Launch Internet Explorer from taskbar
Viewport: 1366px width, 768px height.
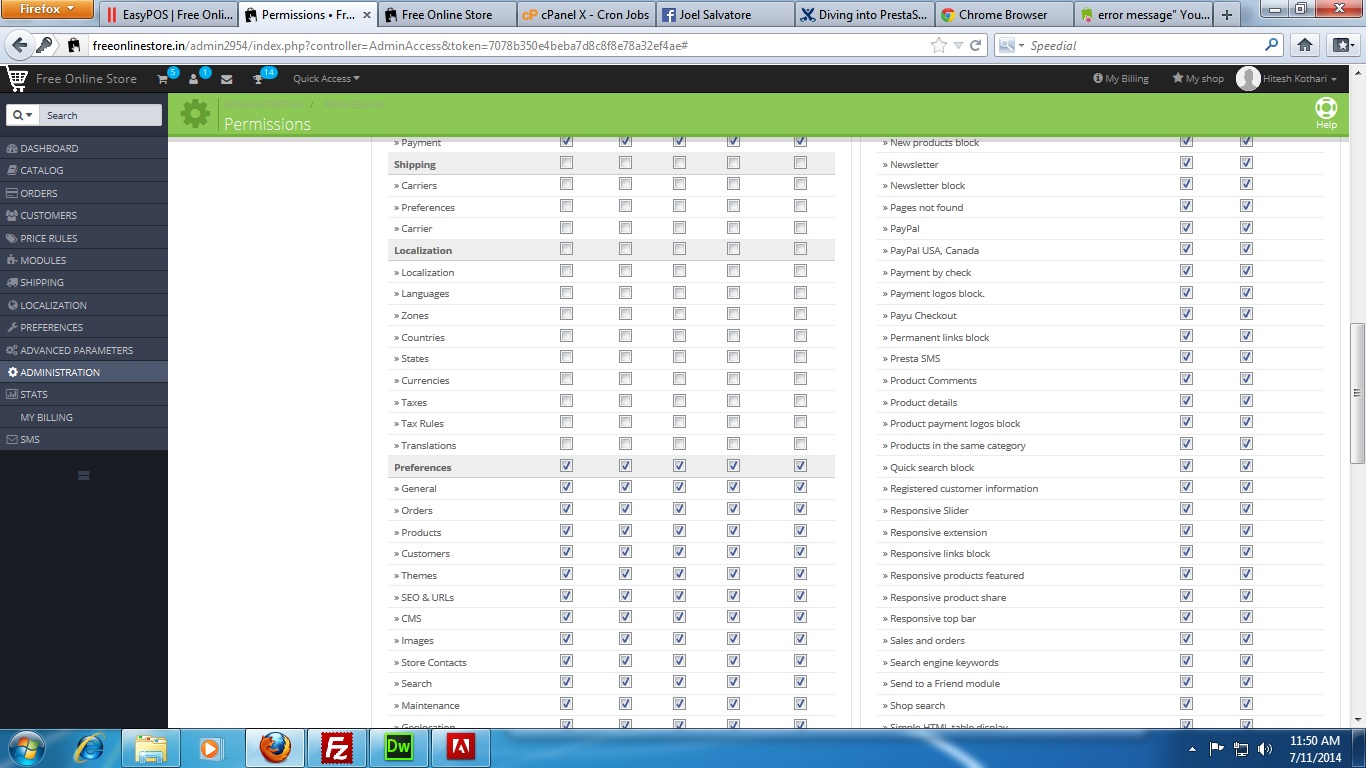(90, 748)
